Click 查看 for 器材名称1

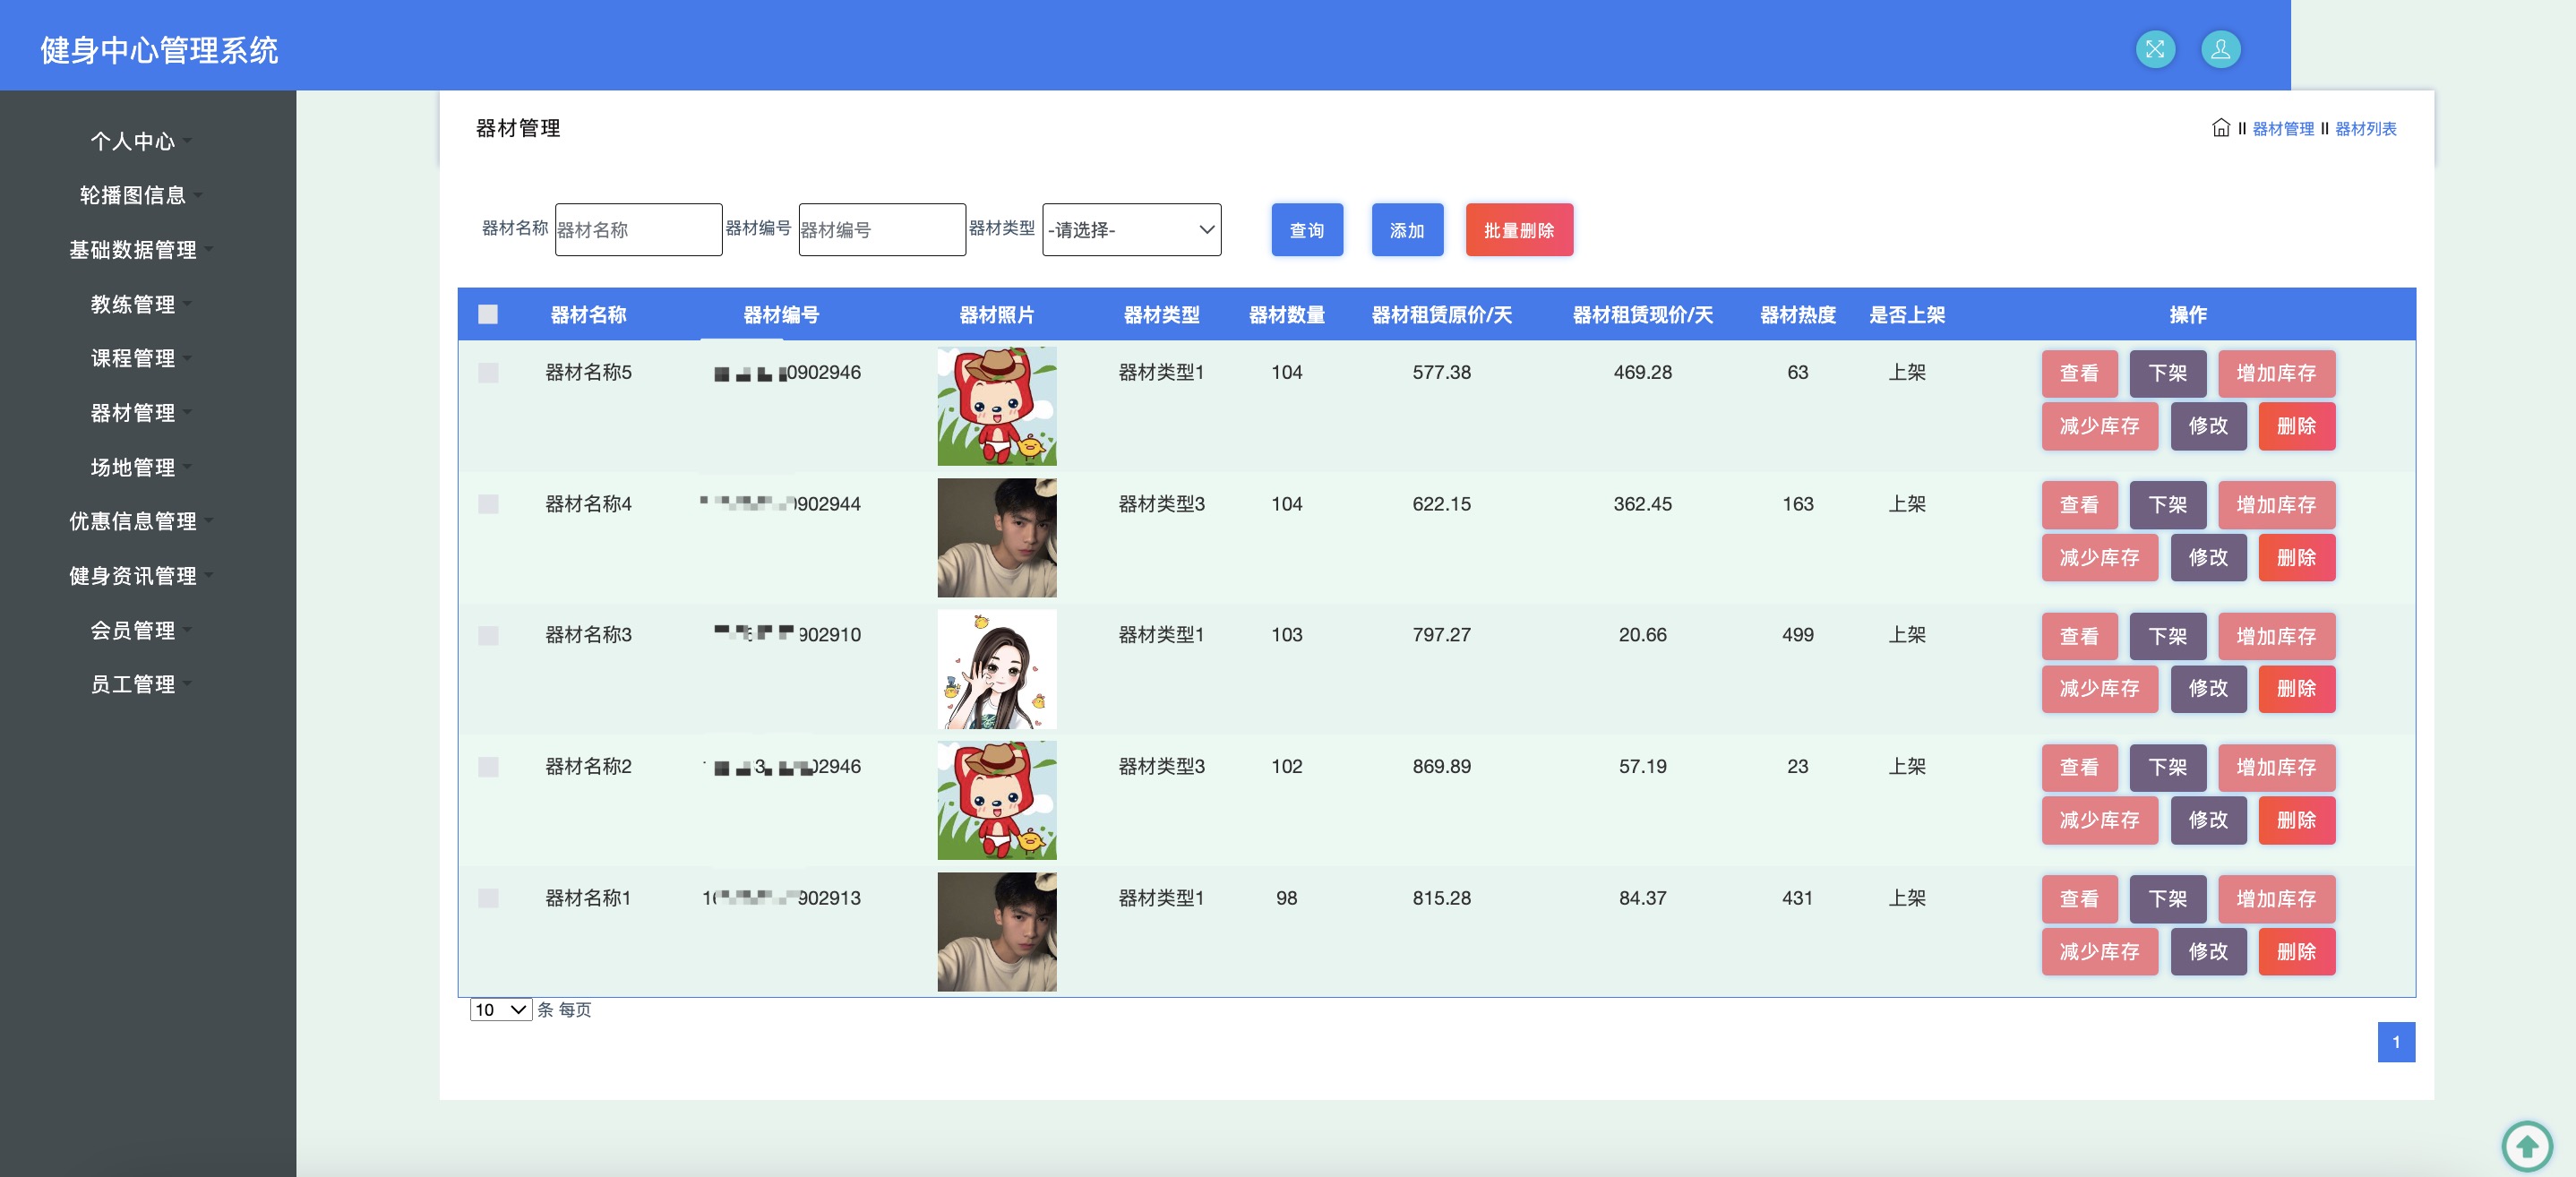point(2079,899)
